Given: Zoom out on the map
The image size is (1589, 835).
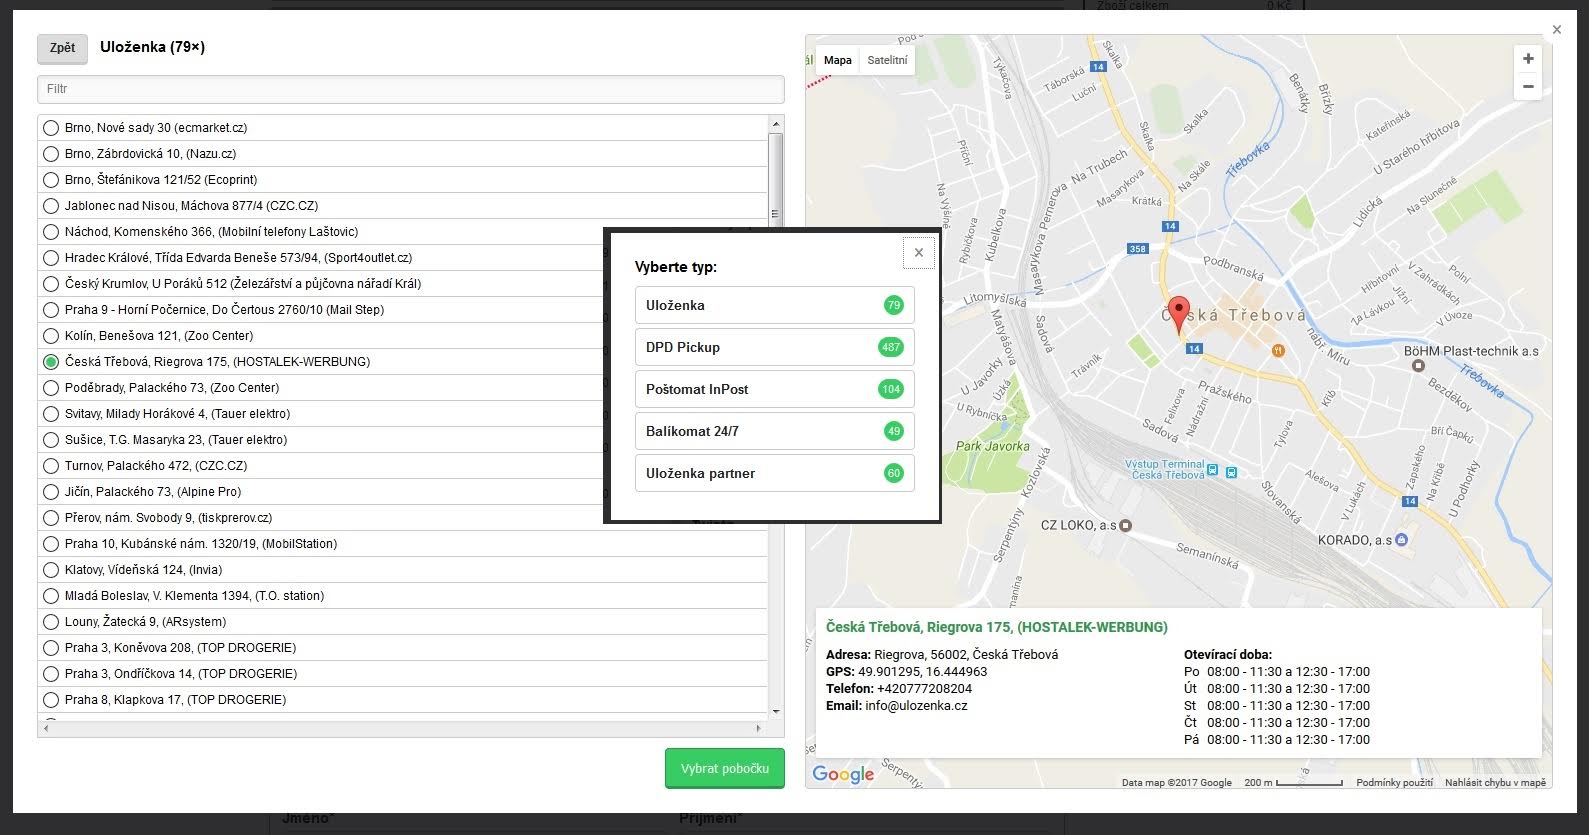Looking at the screenshot, I should click(1527, 87).
